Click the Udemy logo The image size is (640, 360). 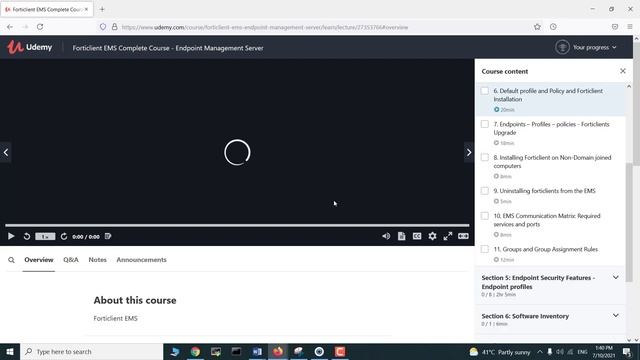click(29, 47)
